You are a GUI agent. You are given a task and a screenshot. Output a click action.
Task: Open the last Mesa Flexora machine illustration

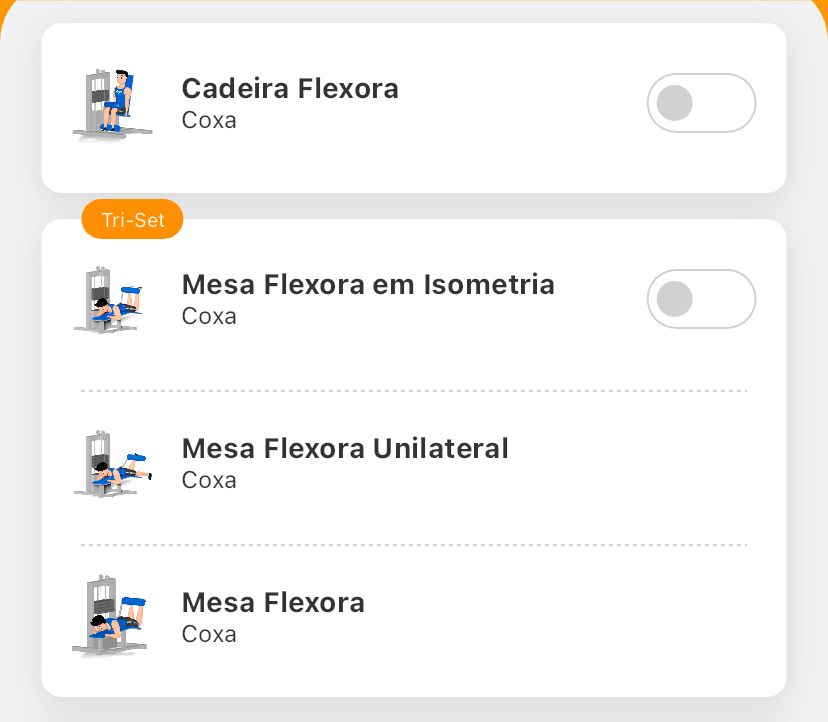pyautogui.click(x=110, y=616)
